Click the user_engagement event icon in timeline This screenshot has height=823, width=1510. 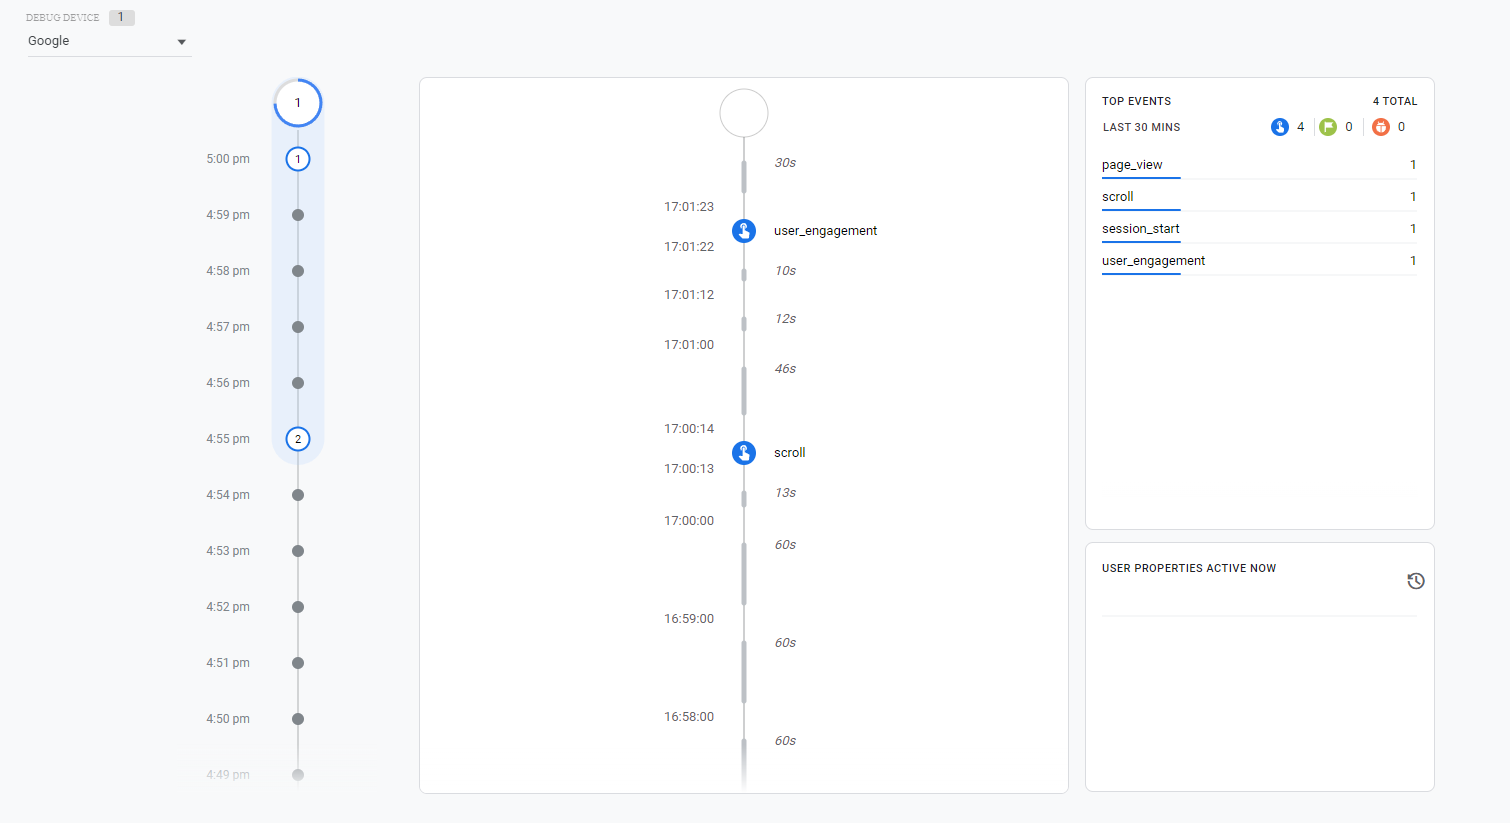point(744,231)
